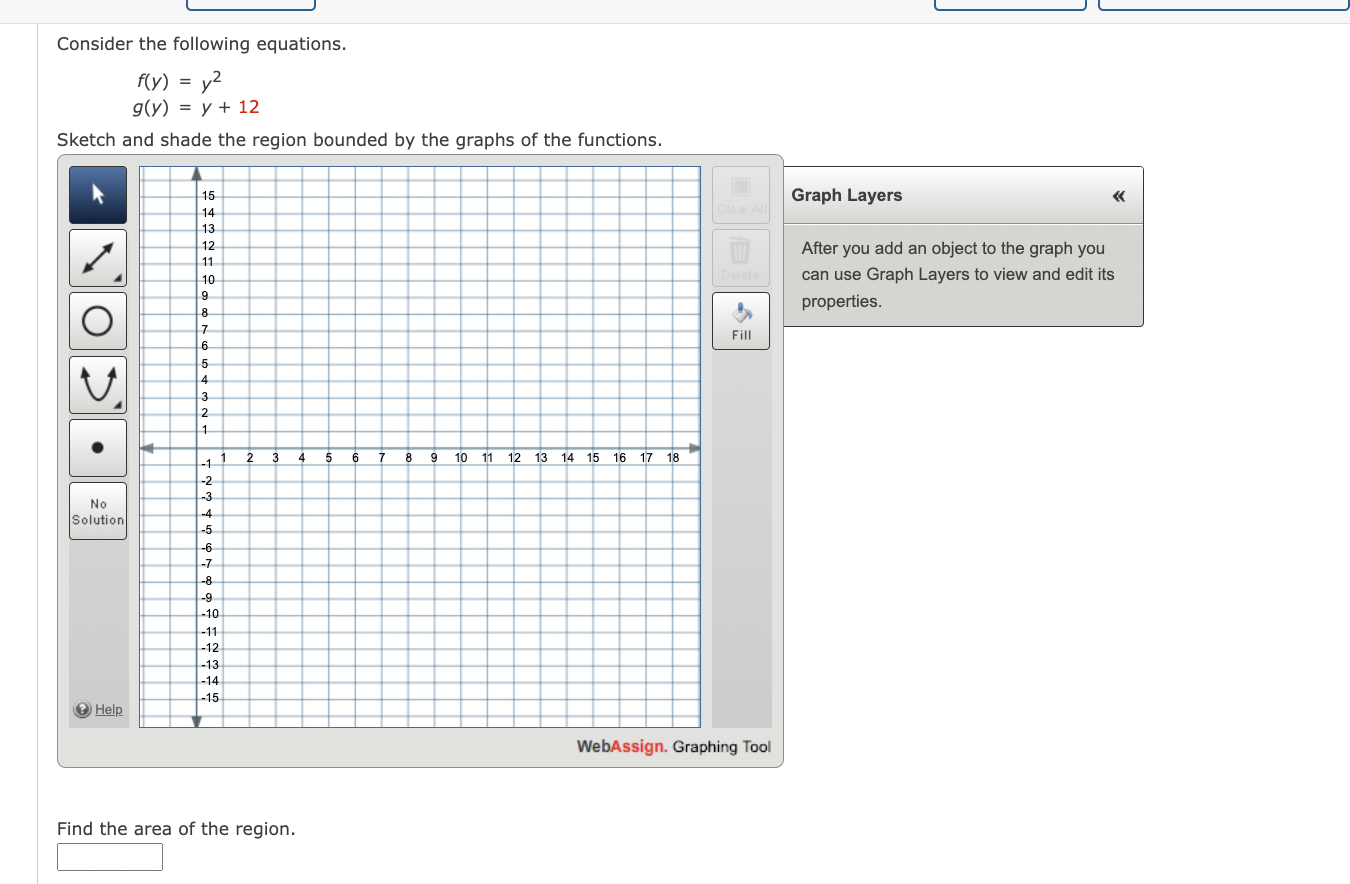Open the Help link
The width and height of the screenshot is (1350, 884).
(108, 709)
